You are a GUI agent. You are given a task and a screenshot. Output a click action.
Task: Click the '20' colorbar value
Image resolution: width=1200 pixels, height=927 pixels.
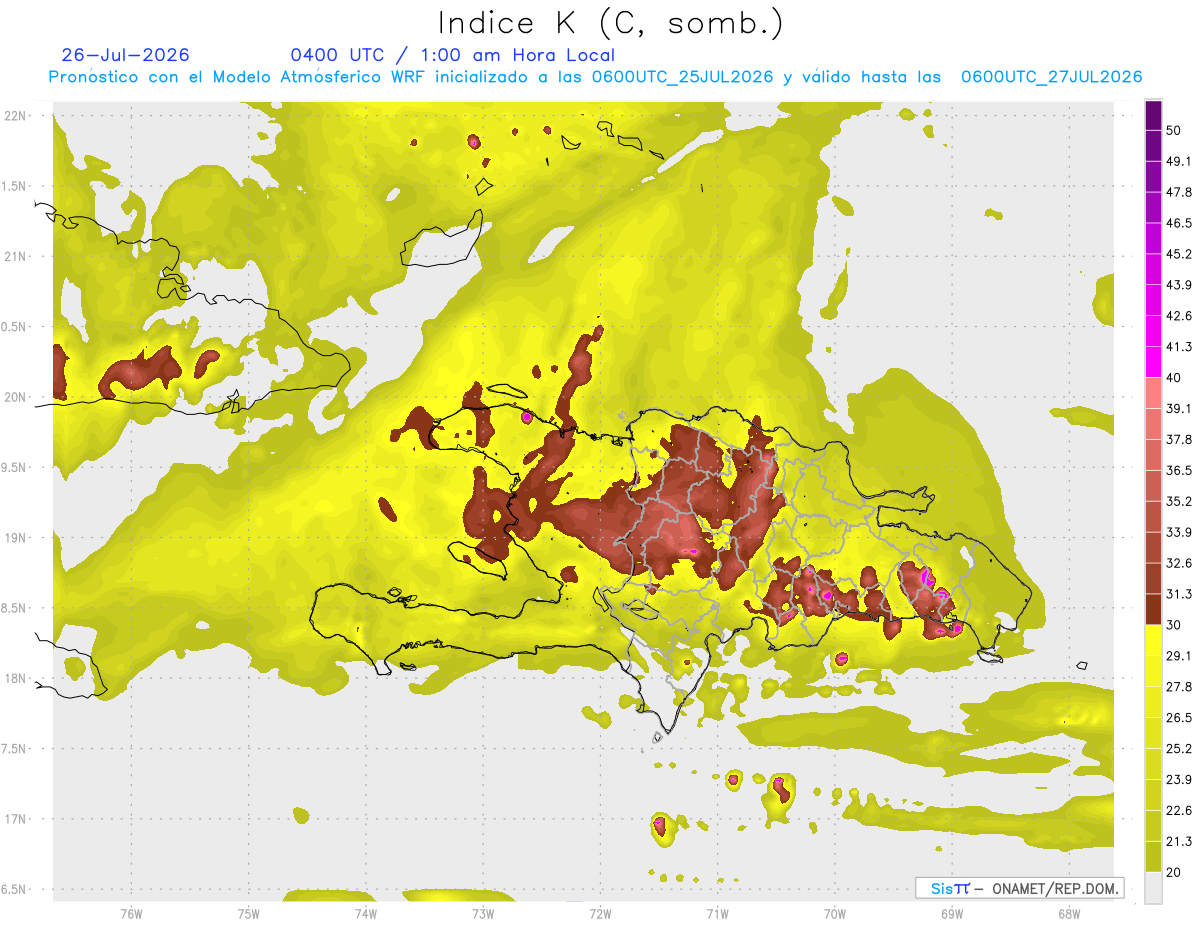coord(1176,873)
